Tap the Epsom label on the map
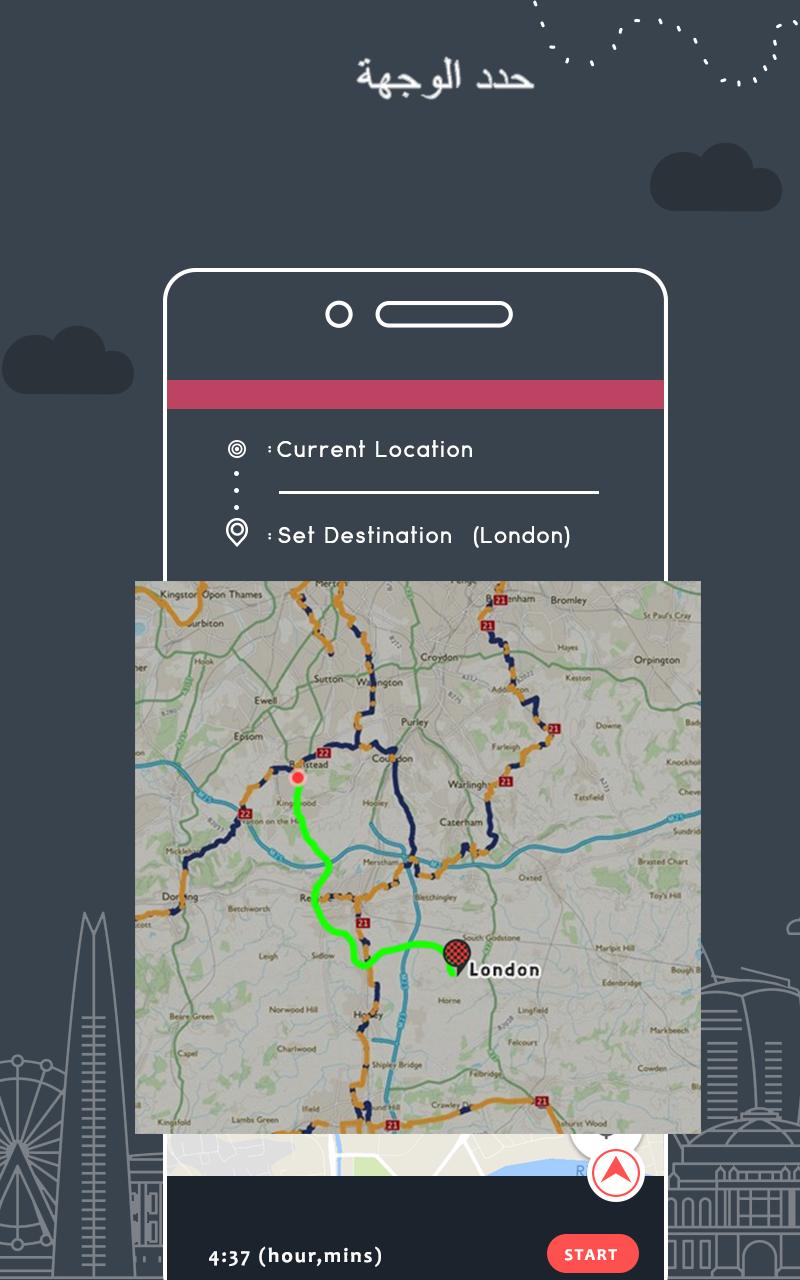This screenshot has width=800, height=1280. pyautogui.click(x=248, y=737)
